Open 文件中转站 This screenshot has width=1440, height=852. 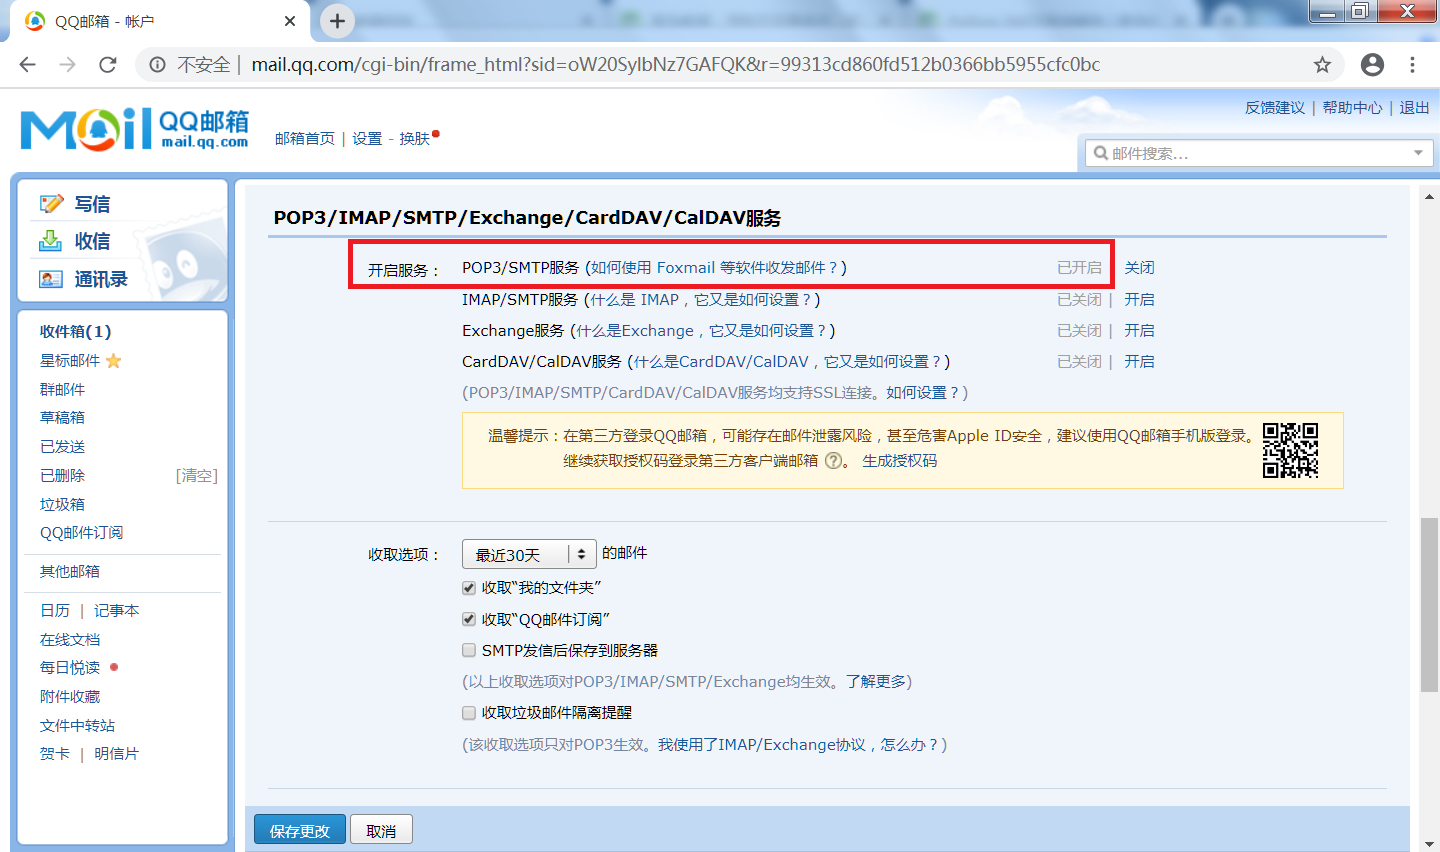[x=77, y=725]
